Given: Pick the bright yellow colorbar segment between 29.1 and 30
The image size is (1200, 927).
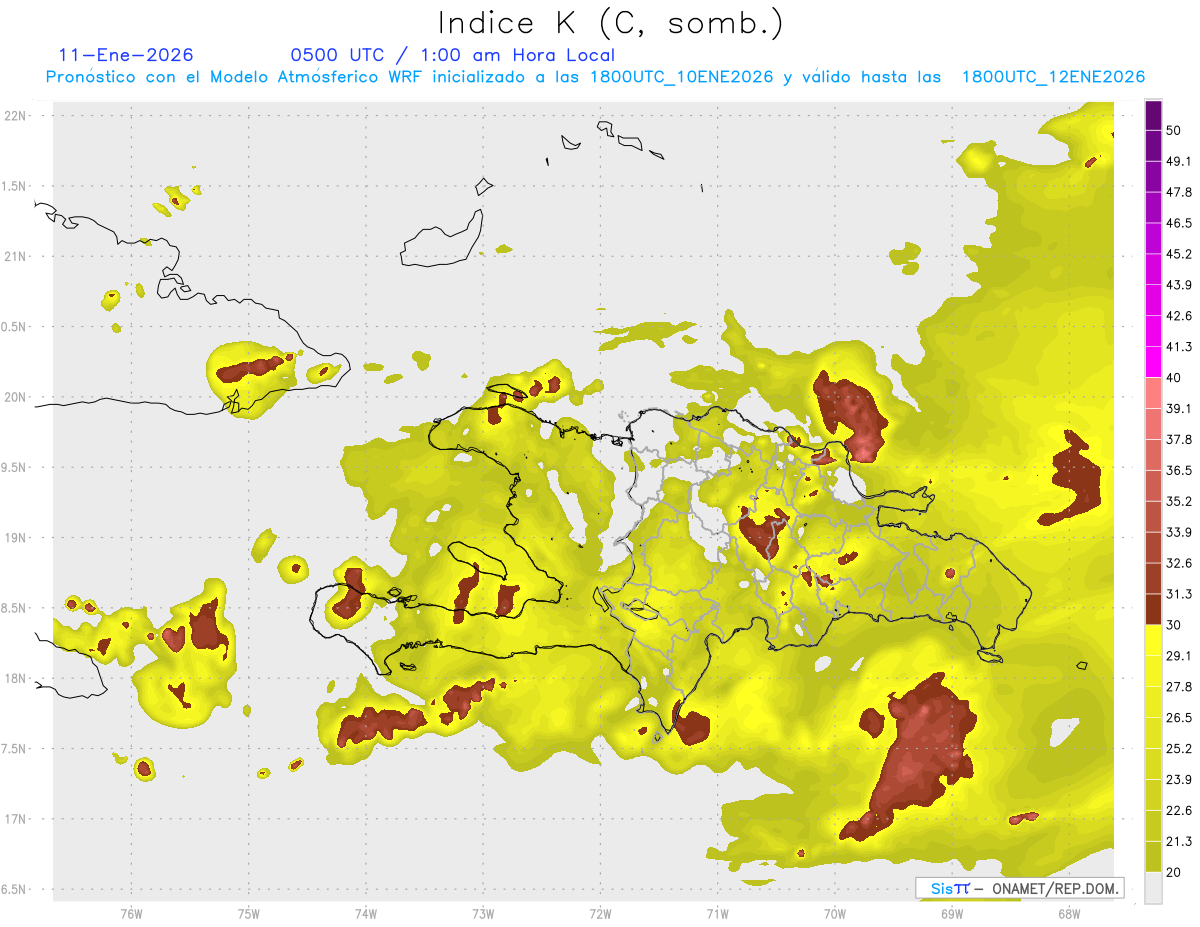Looking at the screenshot, I should click(1153, 641).
